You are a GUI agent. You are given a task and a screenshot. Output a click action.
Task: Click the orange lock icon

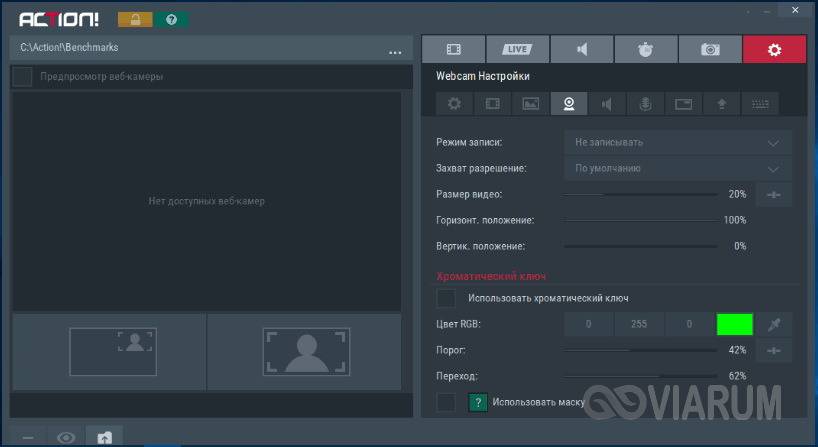[135, 19]
